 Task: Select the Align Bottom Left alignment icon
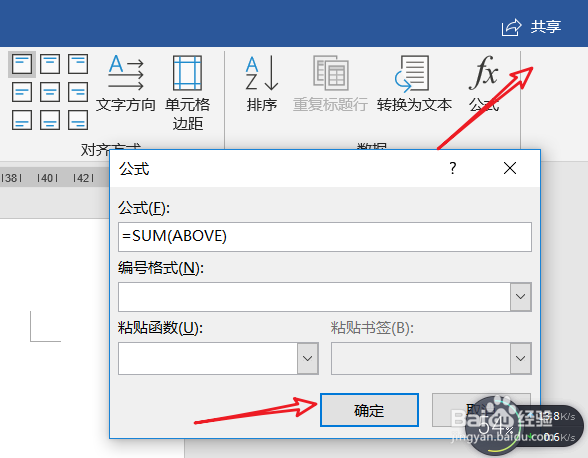point(22,120)
